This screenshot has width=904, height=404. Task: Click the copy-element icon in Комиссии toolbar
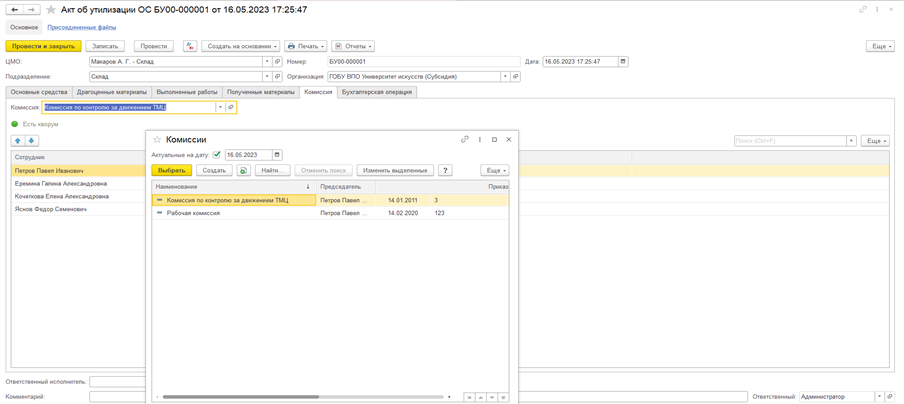244,170
